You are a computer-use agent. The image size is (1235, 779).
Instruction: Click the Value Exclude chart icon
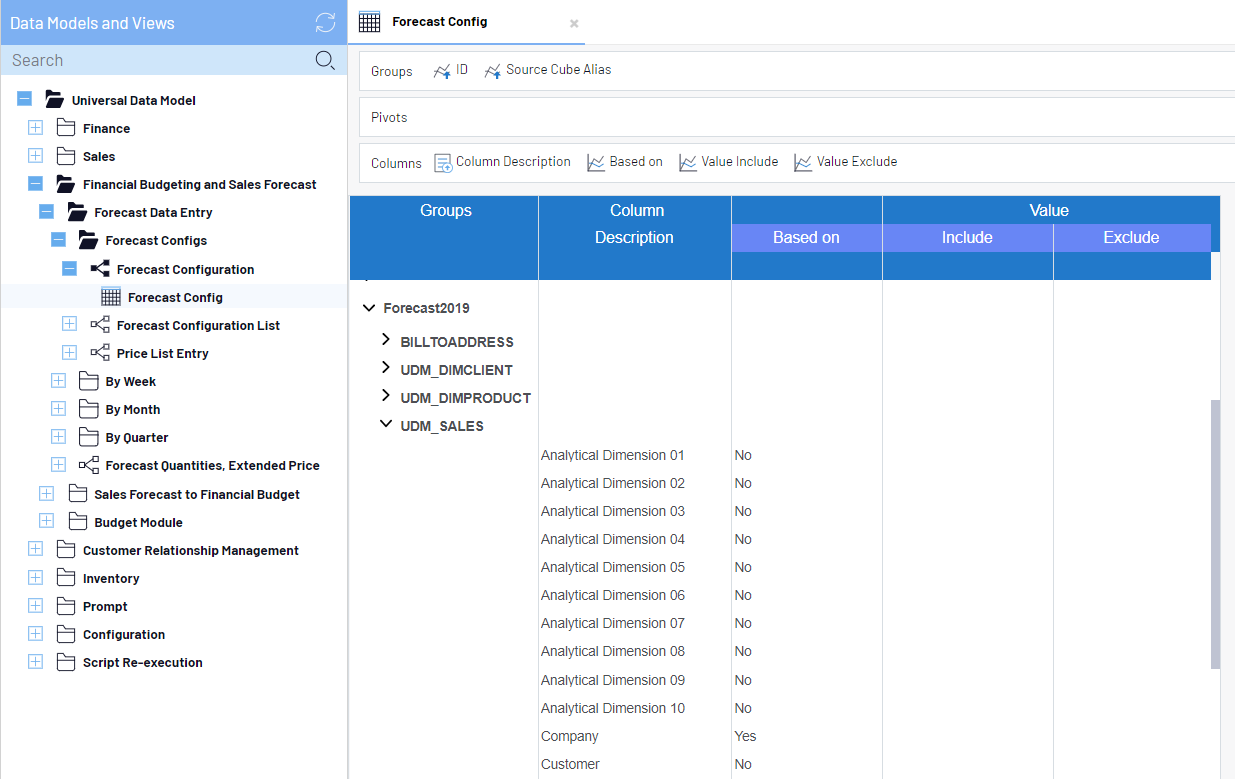tap(803, 163)
